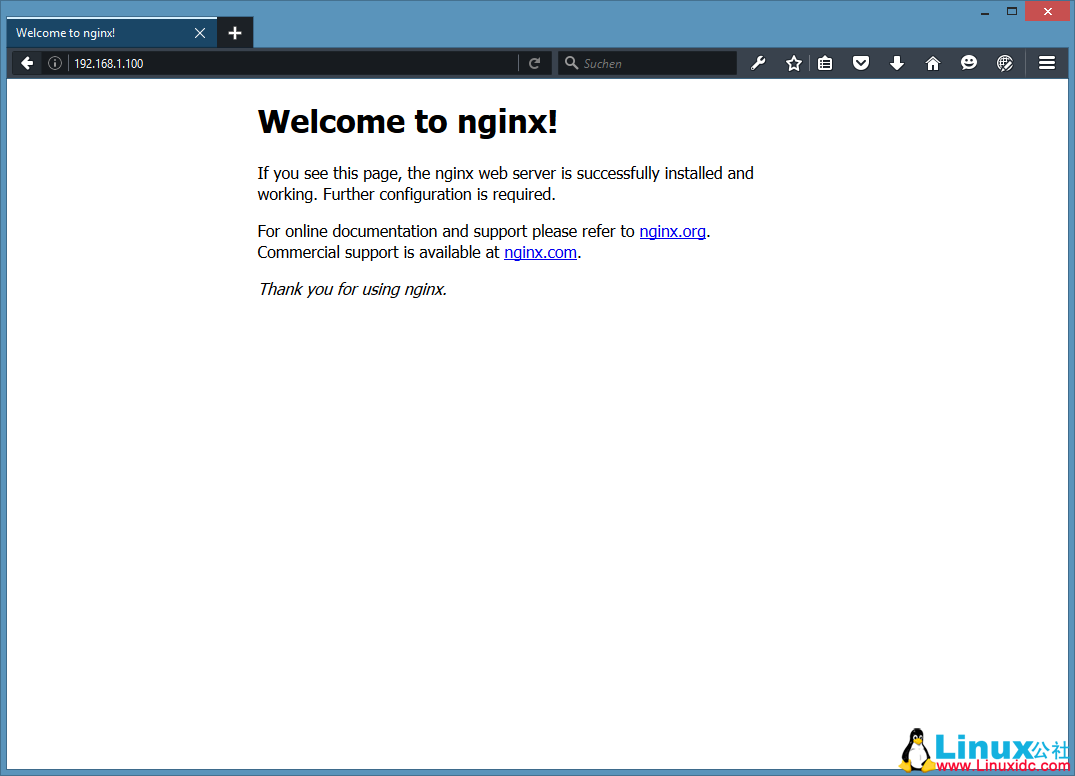Viewport: 1075px width, 776px height.
Task: Open the Firefox developer tools wrench icon
Action: (x=758, y=62)
